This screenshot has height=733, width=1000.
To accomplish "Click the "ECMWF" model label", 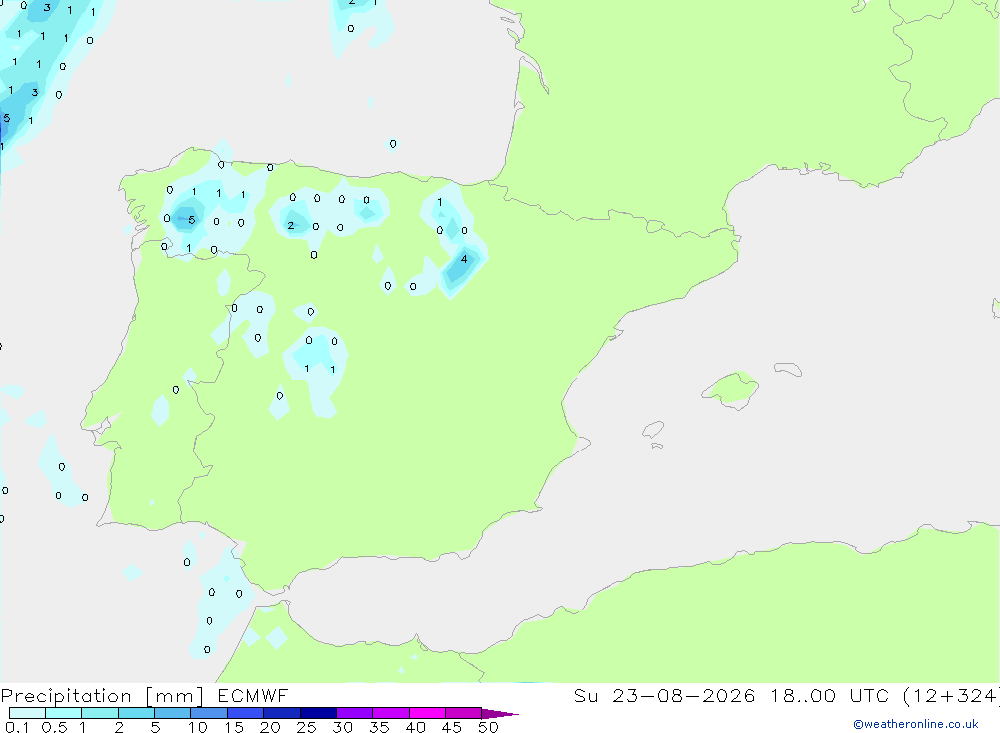I will 253,695.
